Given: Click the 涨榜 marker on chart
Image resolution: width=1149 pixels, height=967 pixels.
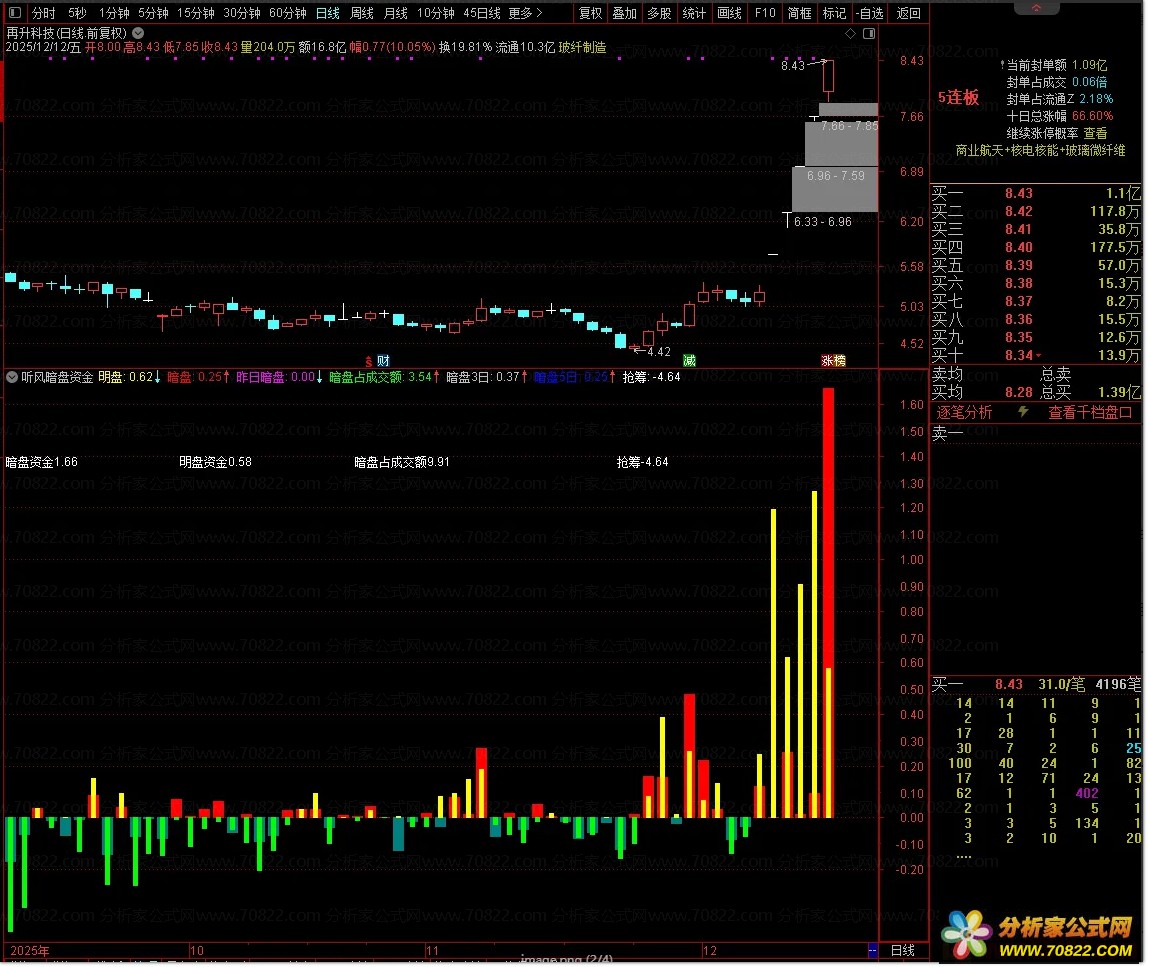Looking at the screenshot, I should point(833,360).
